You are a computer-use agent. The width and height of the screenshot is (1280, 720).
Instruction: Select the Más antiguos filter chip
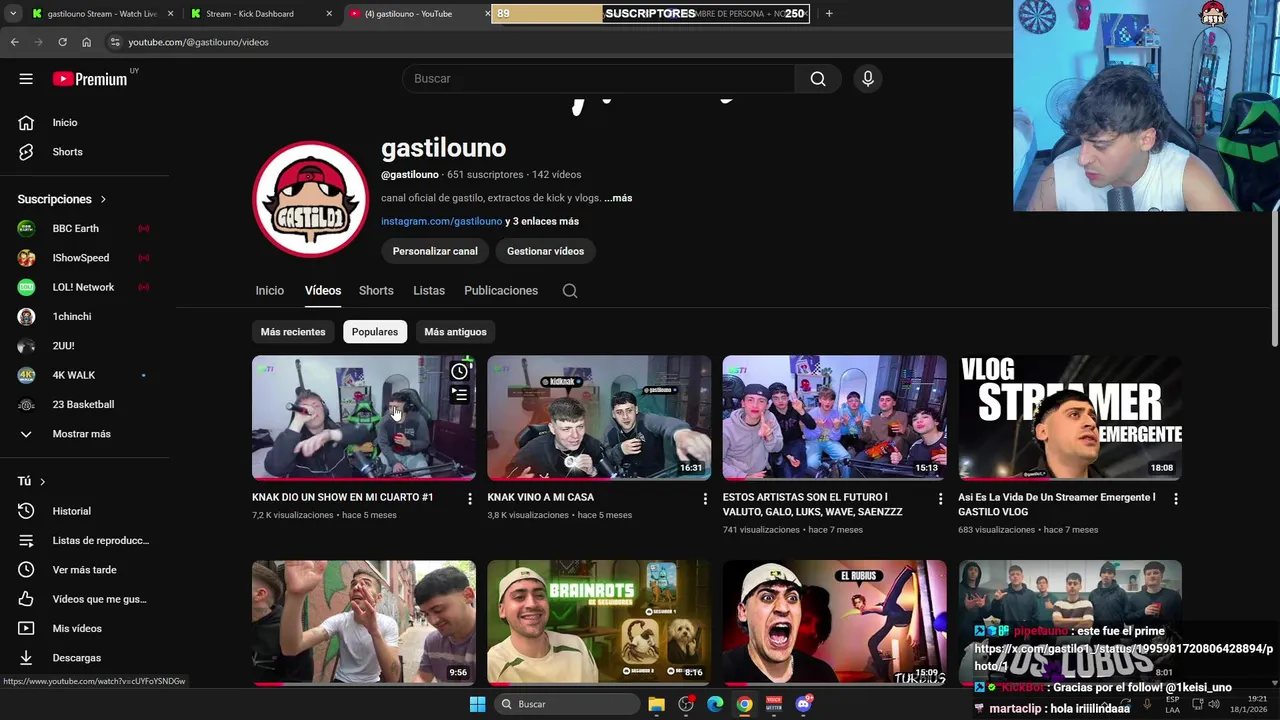(x=455, y=332)
